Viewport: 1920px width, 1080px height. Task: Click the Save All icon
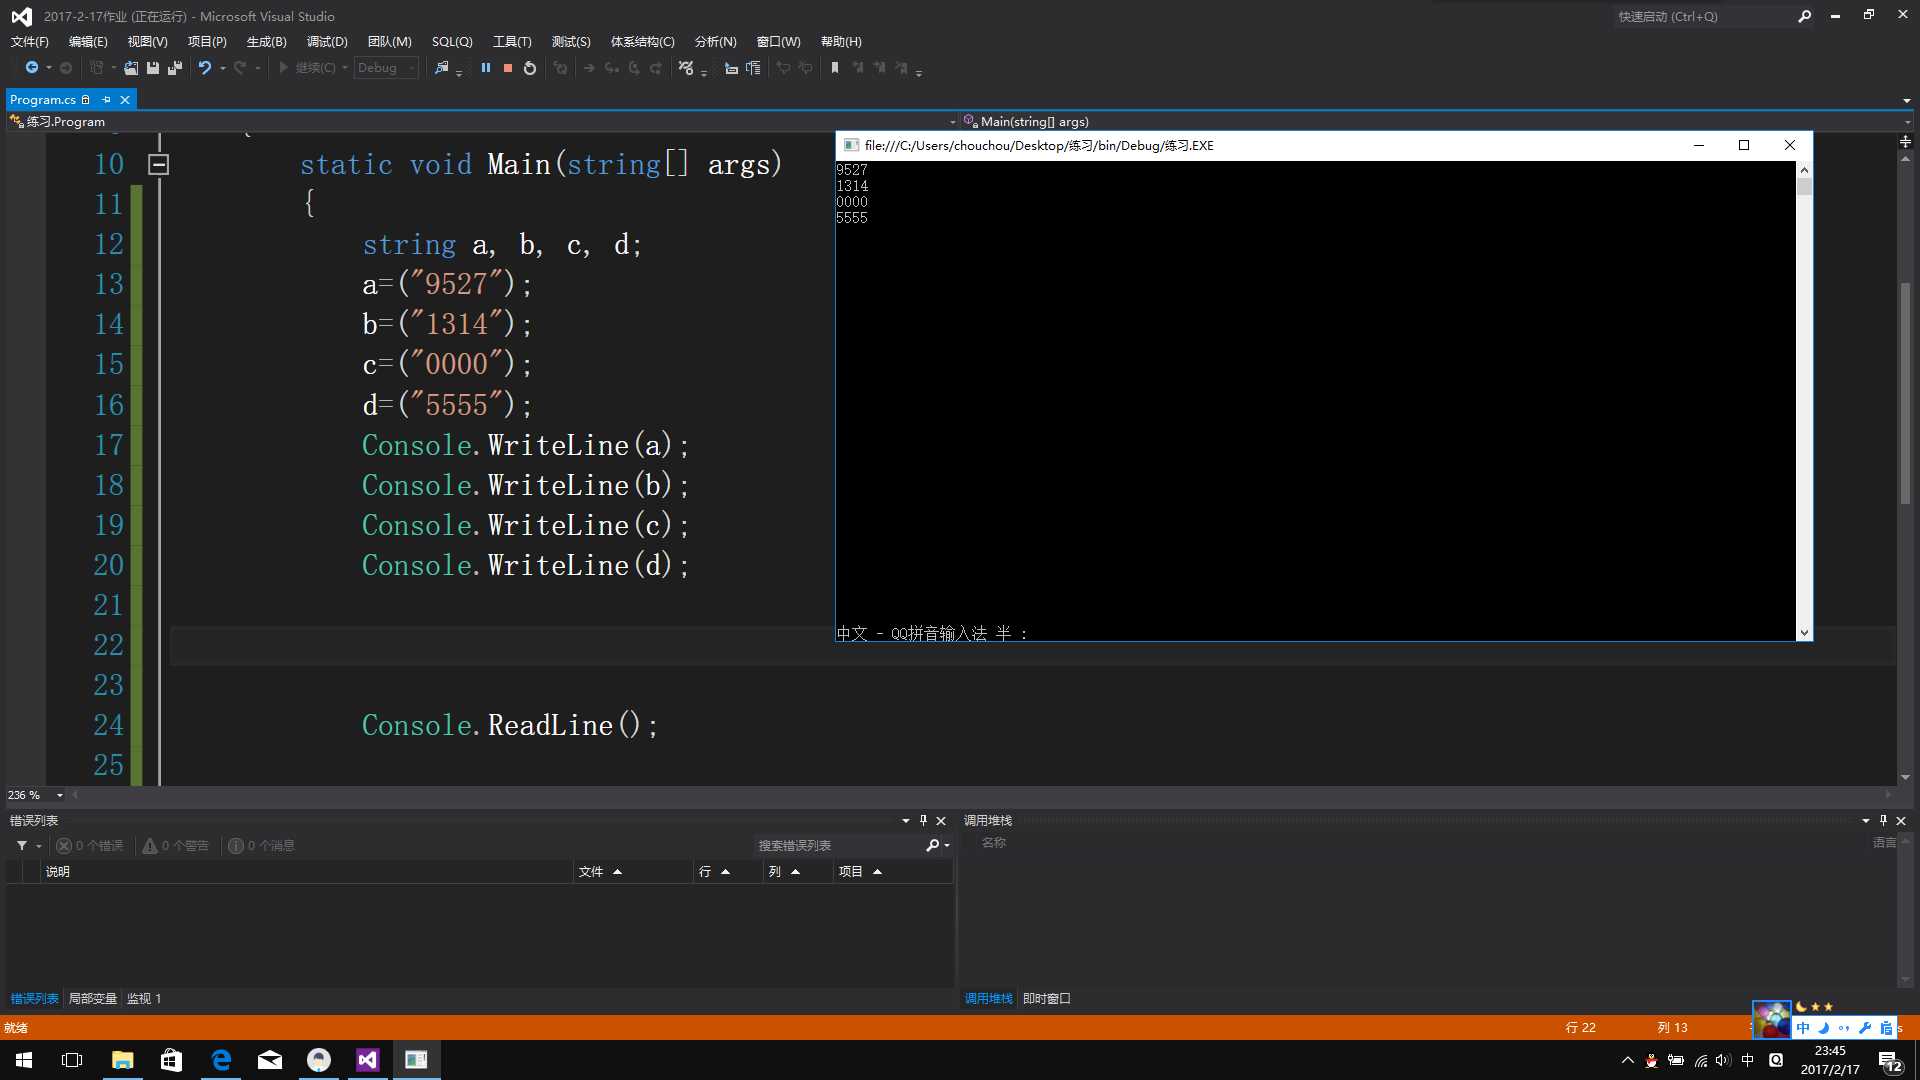click(175, 68)
